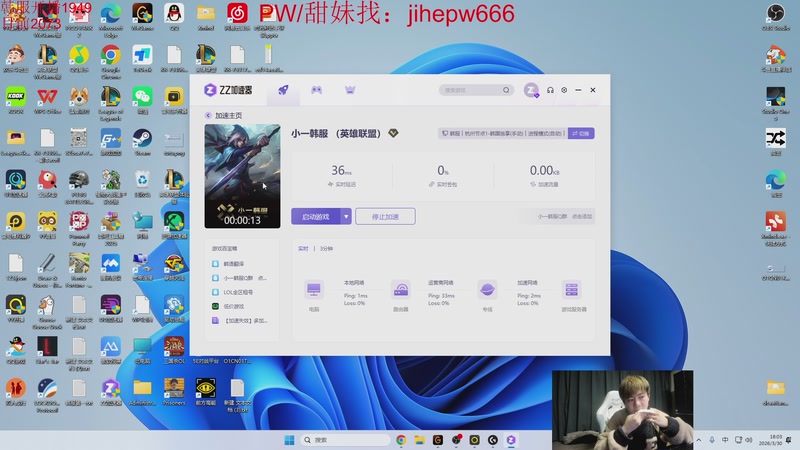Open the ZZ加速器 taskbar icon
This screenshot has height=450, width=800.
[x=511, y=440]
